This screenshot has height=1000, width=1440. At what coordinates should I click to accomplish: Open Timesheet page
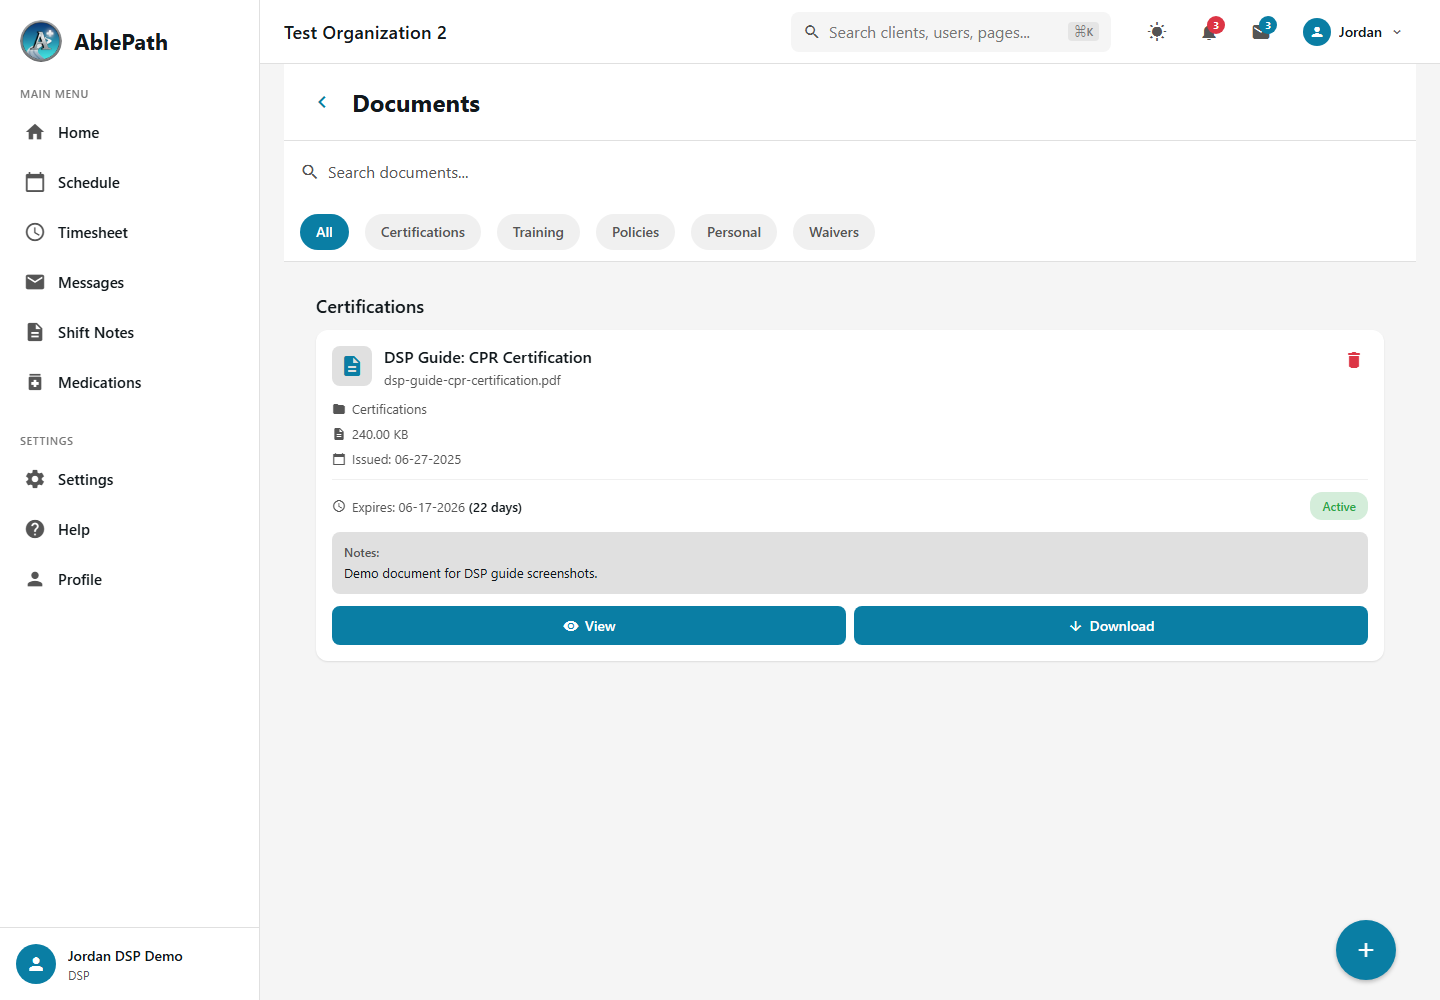tap(130, 233)
